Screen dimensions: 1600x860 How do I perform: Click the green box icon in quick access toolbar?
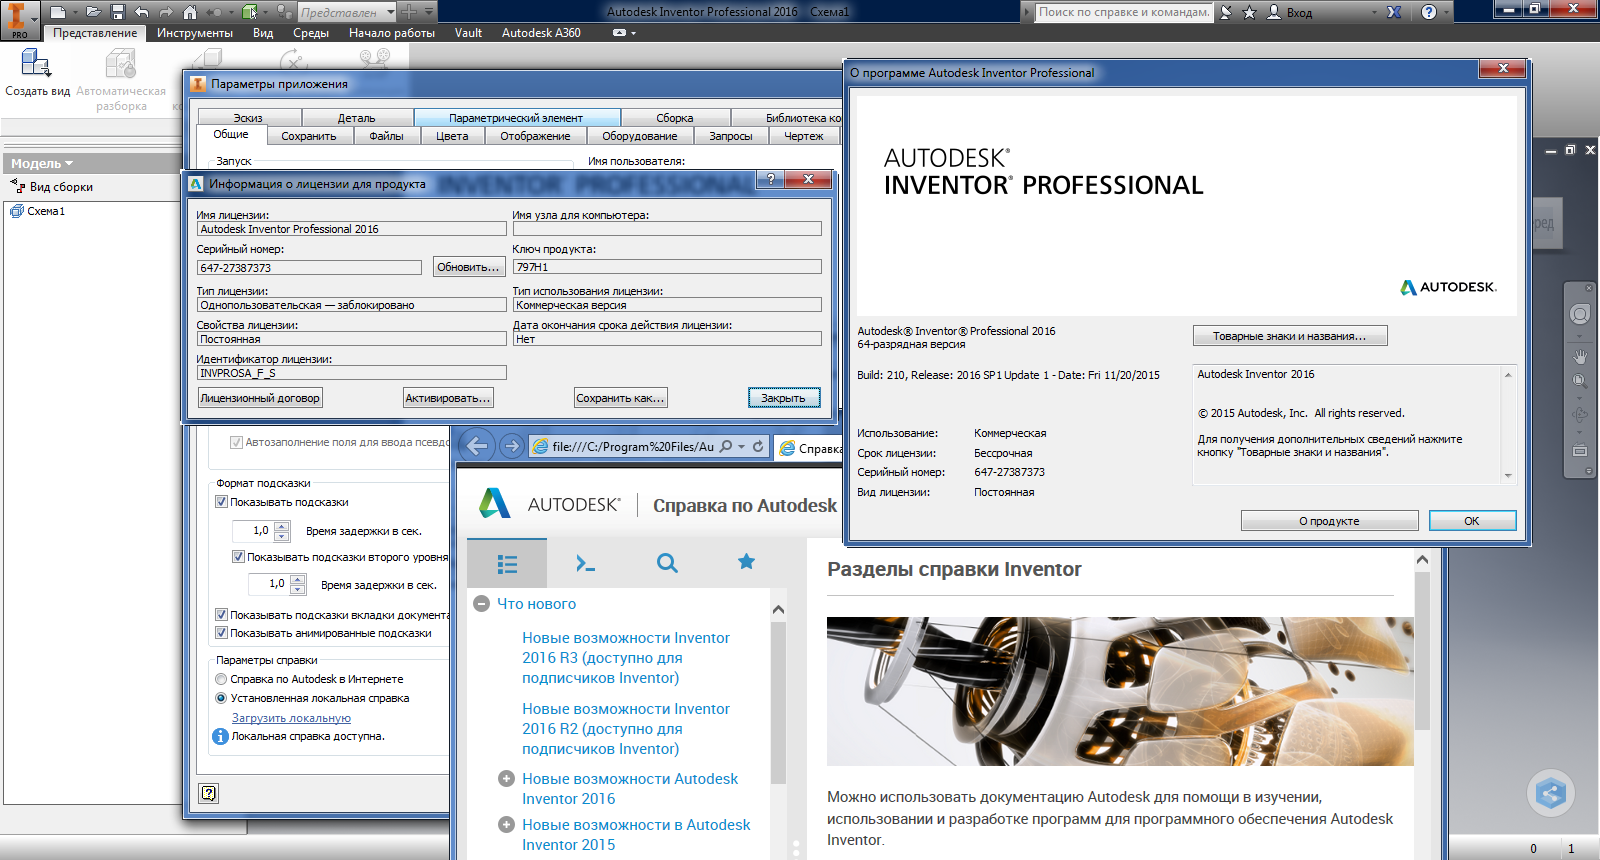(249, 12)
